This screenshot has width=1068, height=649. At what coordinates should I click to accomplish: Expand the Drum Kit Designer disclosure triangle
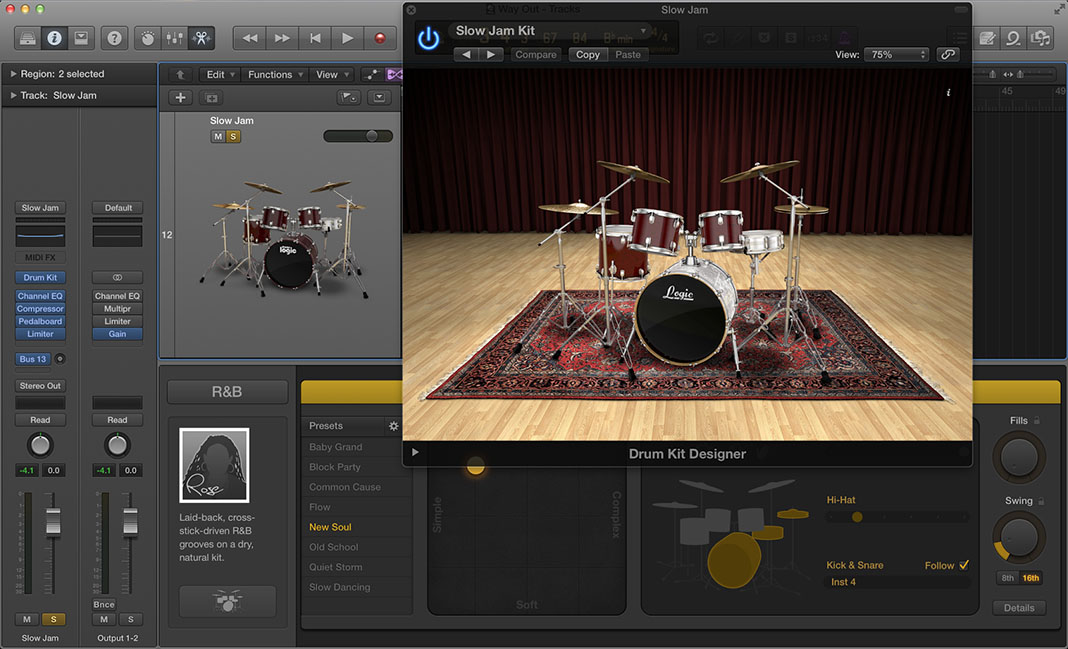[x=415, y=452]
